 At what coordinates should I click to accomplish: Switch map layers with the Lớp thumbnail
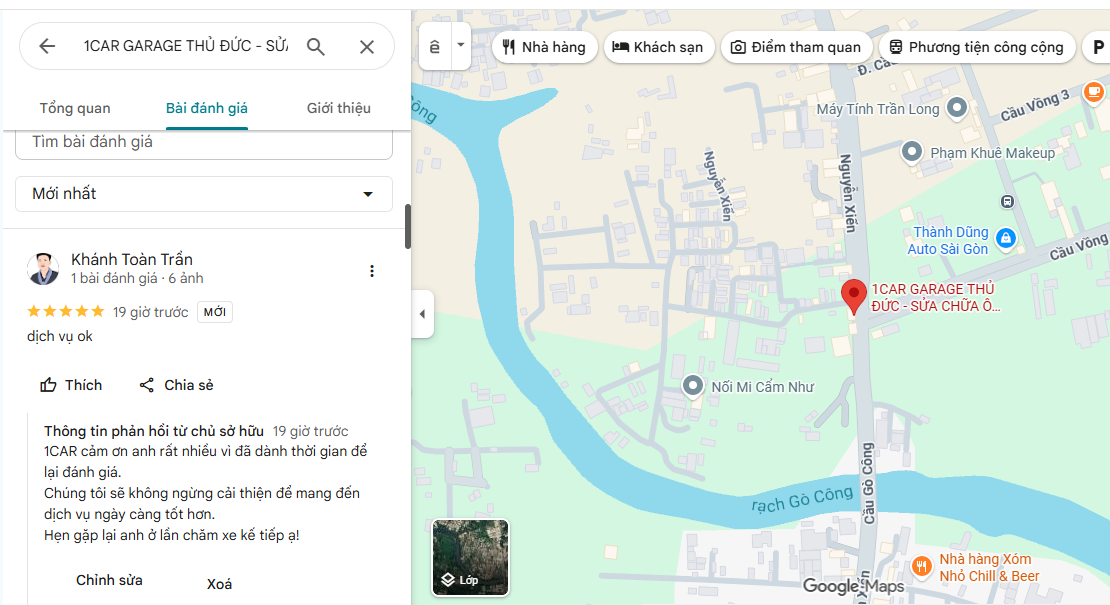point(471,558)
